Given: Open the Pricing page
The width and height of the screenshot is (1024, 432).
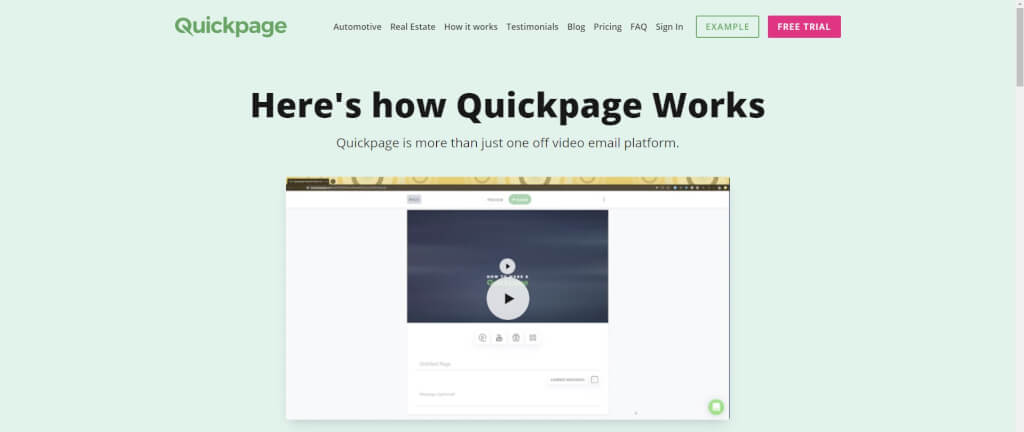Looking at the screenshot, I should 607,27.
